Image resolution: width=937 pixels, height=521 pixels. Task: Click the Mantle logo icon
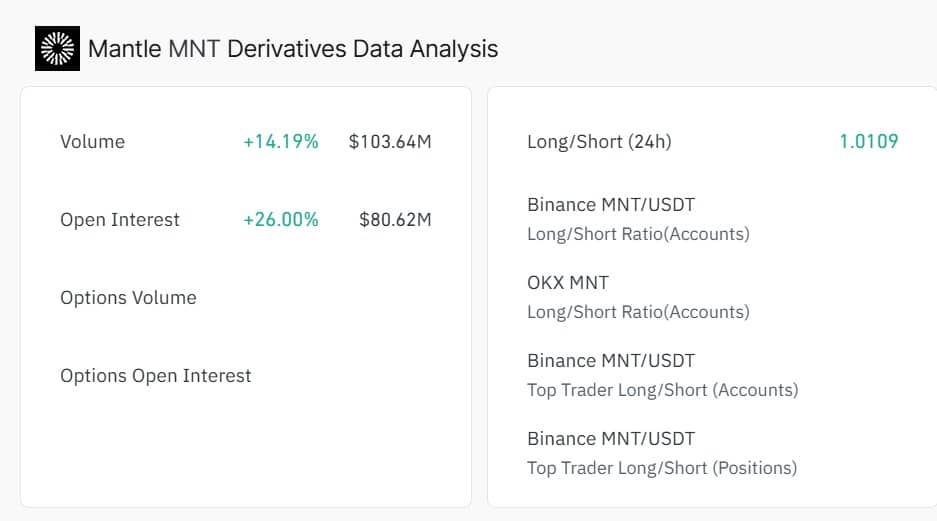click(57, 48)
